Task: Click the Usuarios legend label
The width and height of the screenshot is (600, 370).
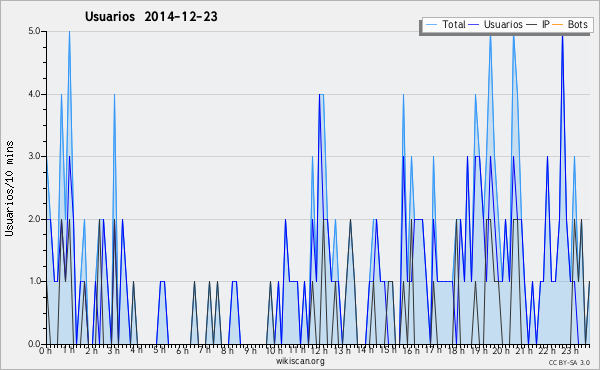Action: pos(503,24)
